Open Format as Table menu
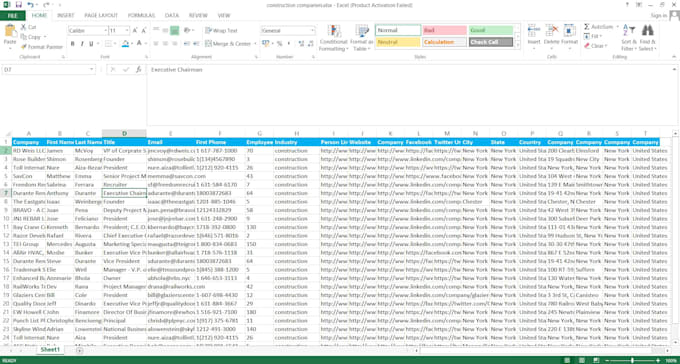 coord(362,38)
